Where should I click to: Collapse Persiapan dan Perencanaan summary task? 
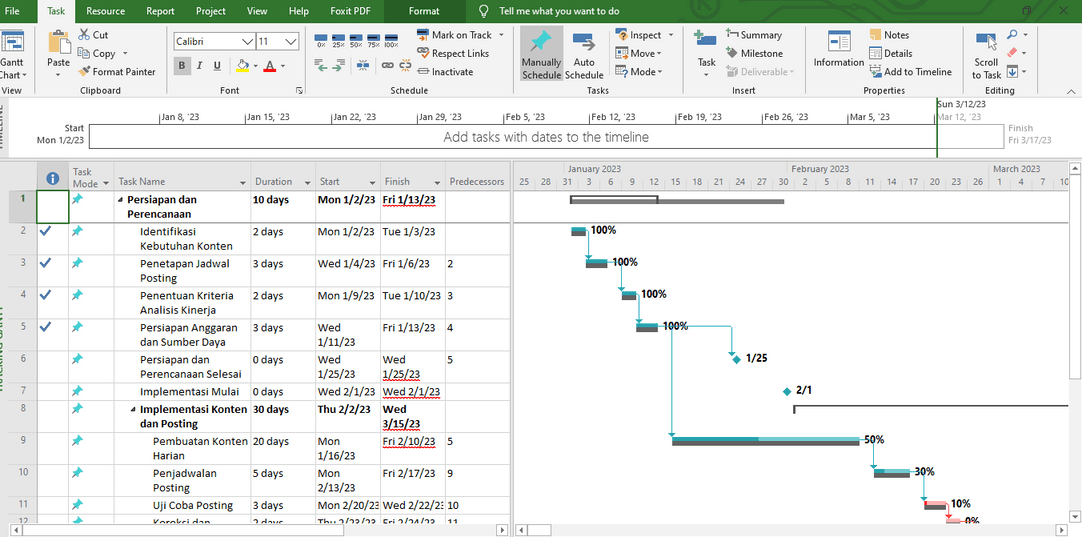tap(120, 199)
